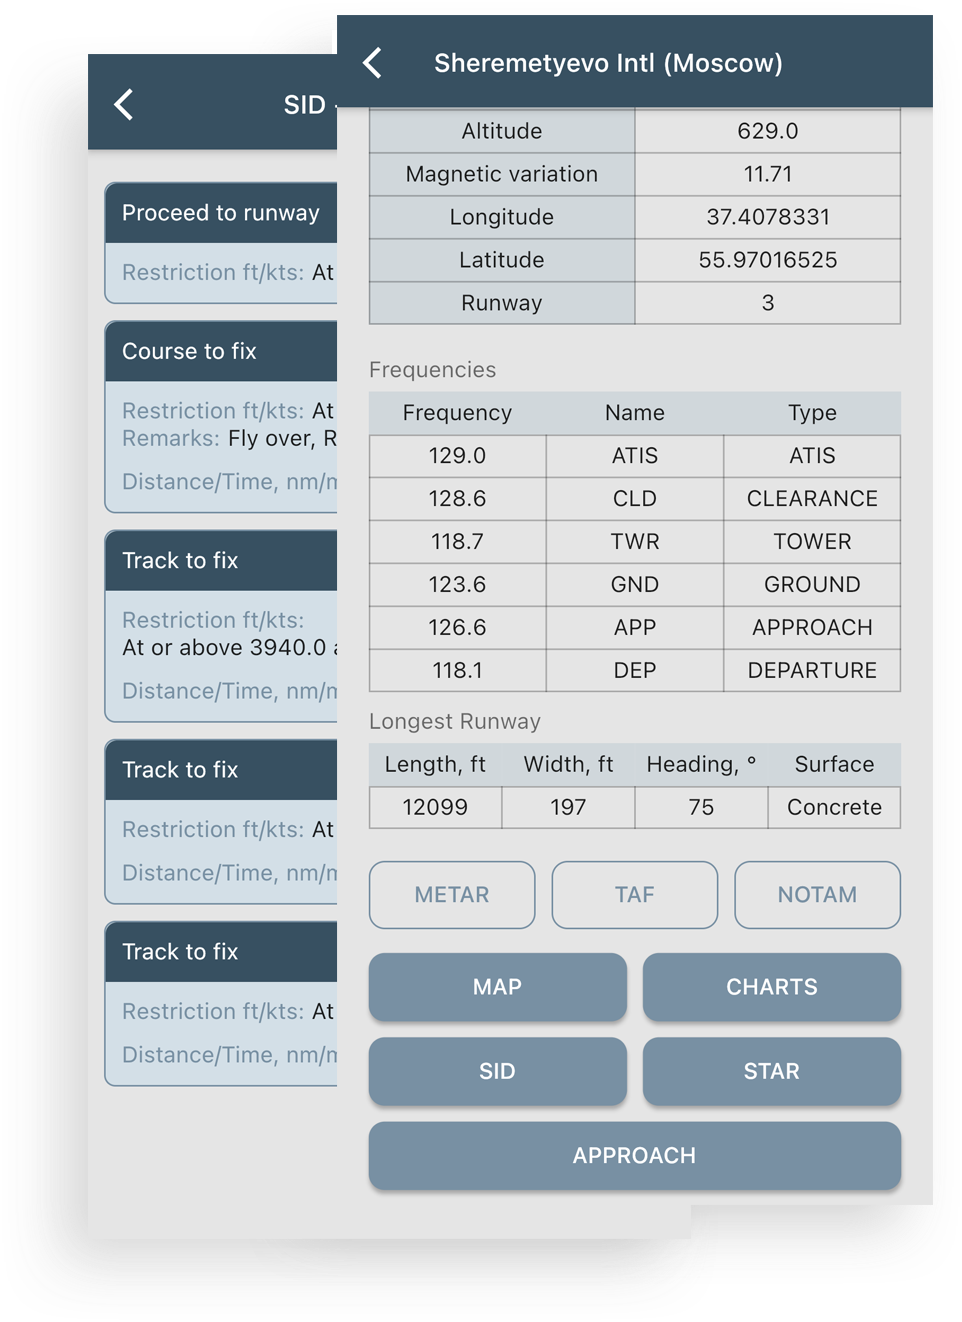This screenshot has width=962, height=1322.
Task: Click the CLEARANCE type cell
Action: (812, 499)
